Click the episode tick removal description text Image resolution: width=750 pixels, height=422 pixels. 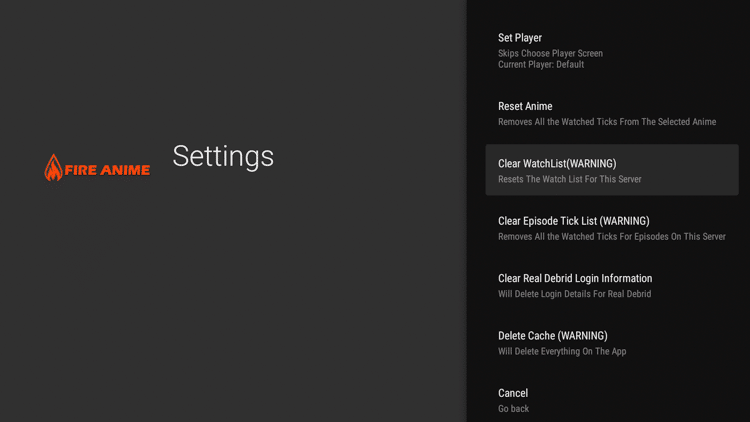[611, 237]
